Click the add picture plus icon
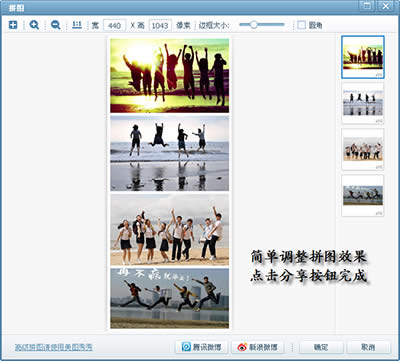 pyautogui.click(x=13, y=25)
